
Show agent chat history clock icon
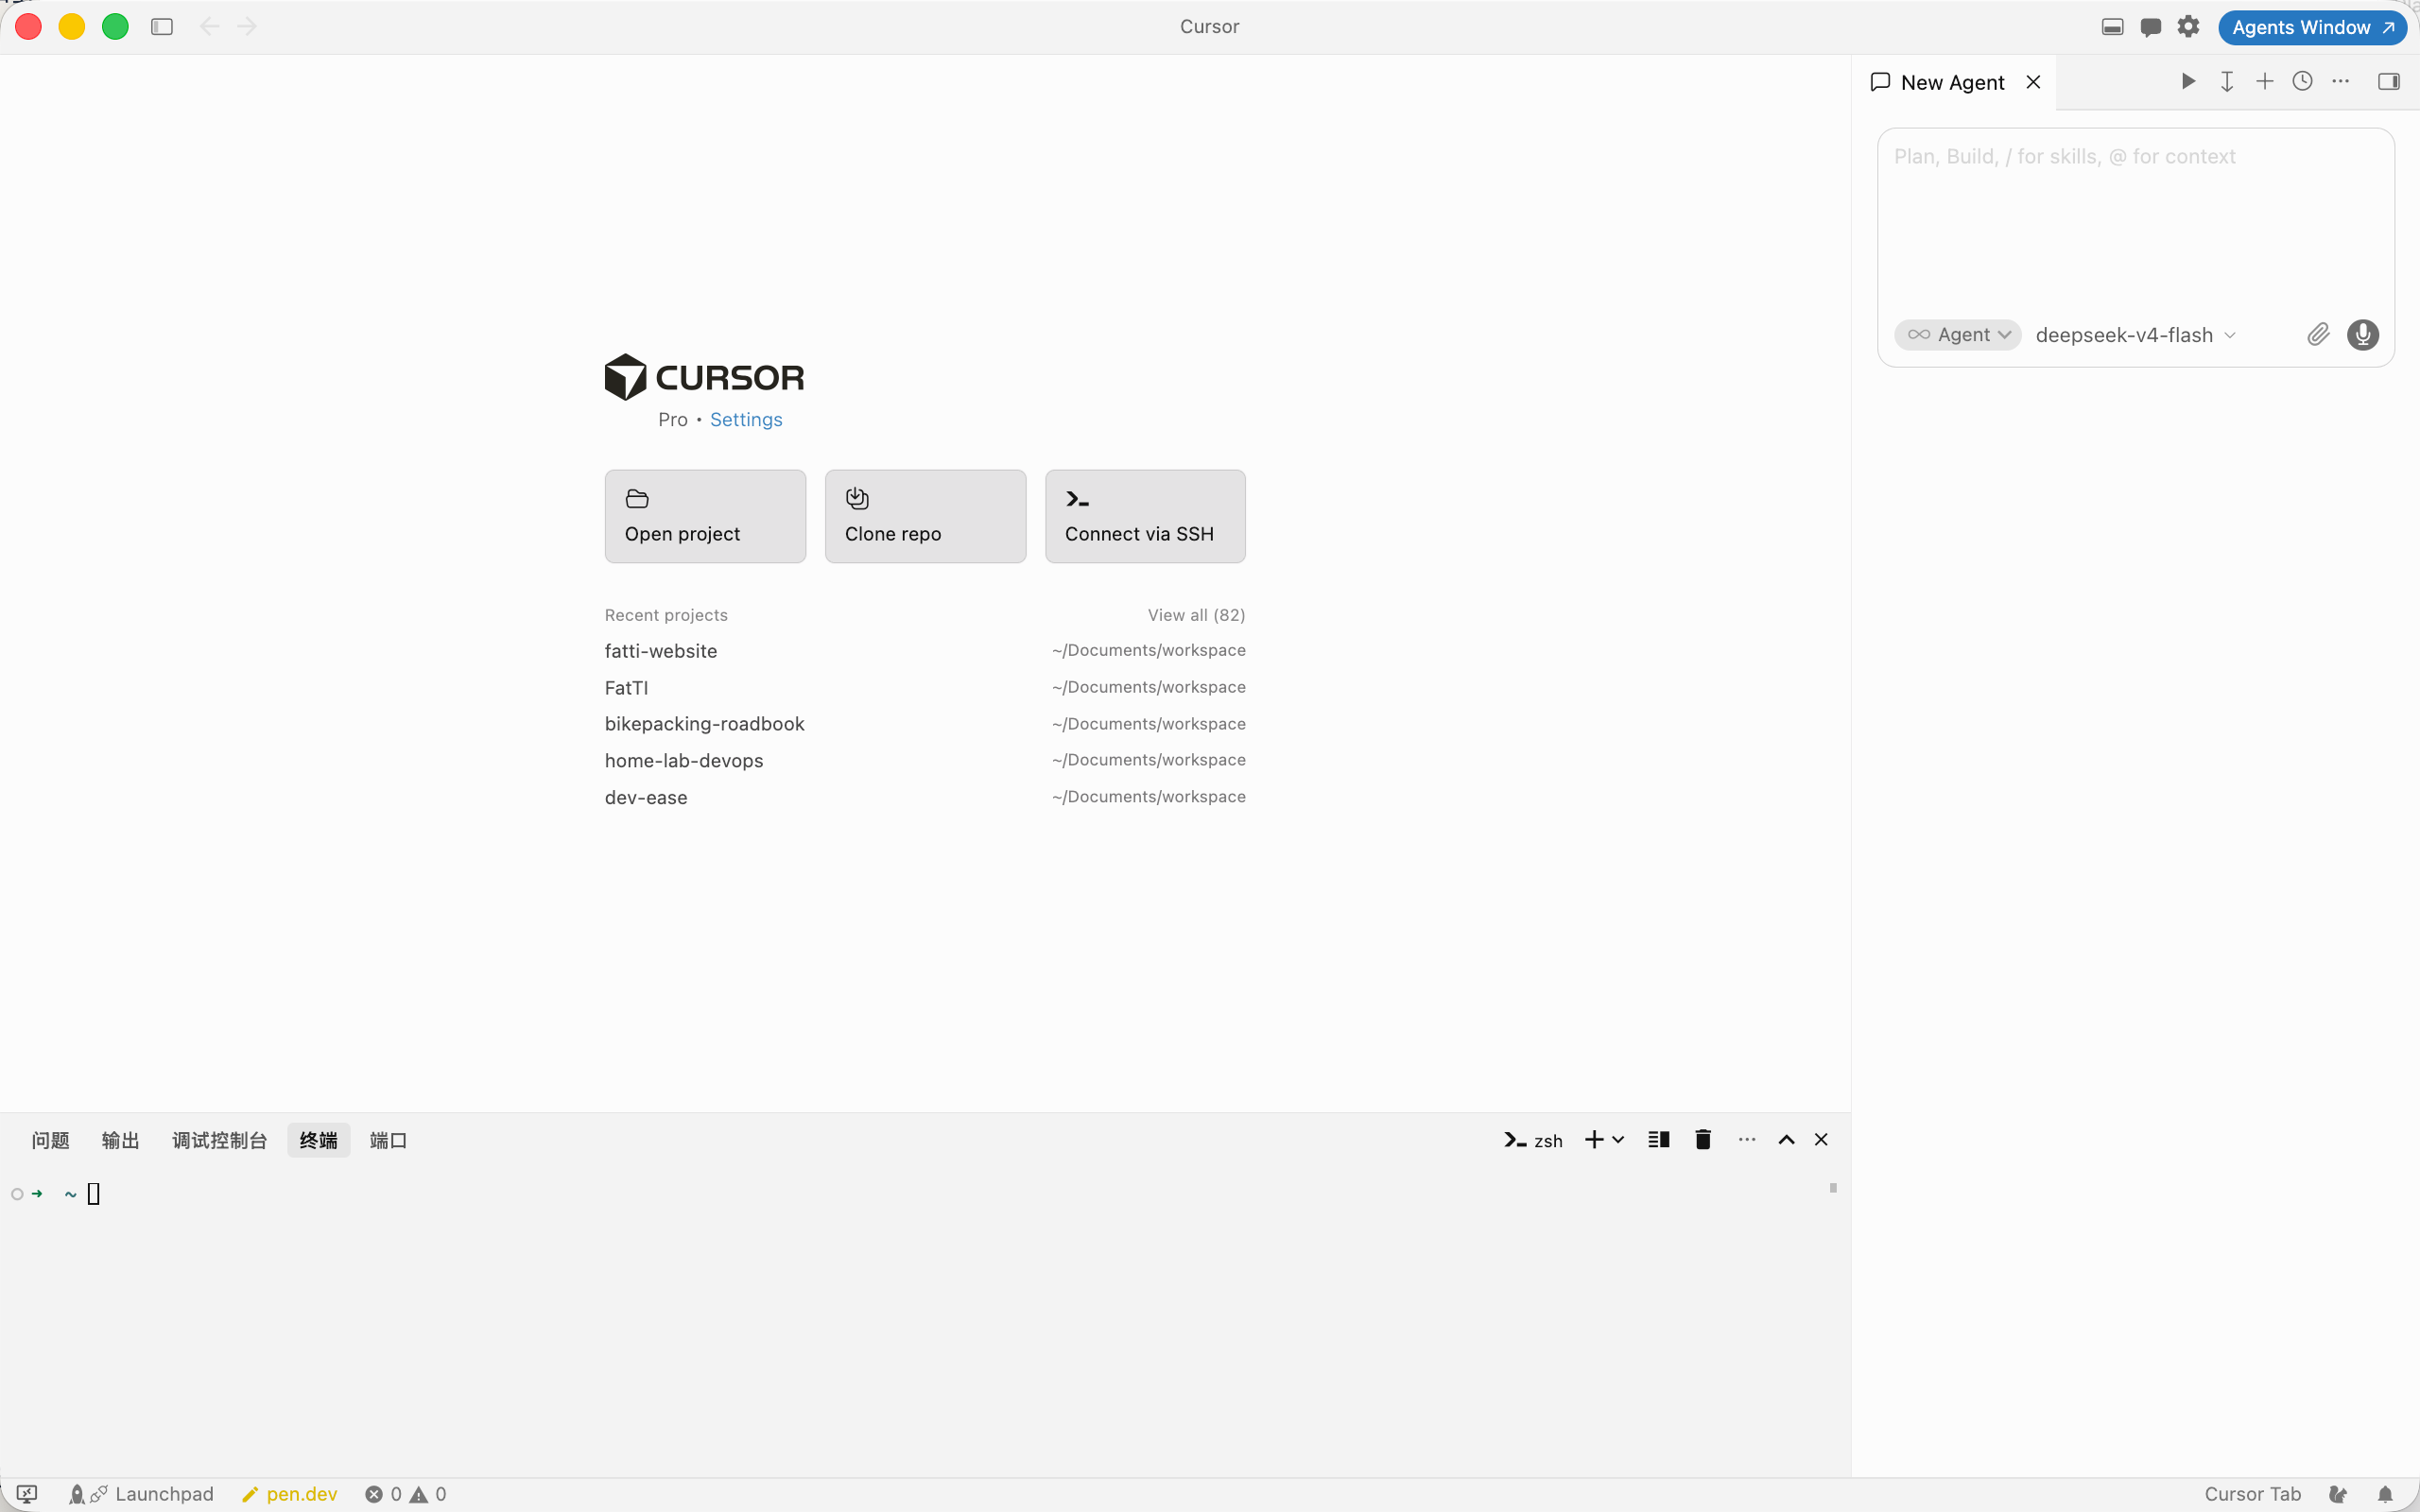click(x=2303, y=81)
